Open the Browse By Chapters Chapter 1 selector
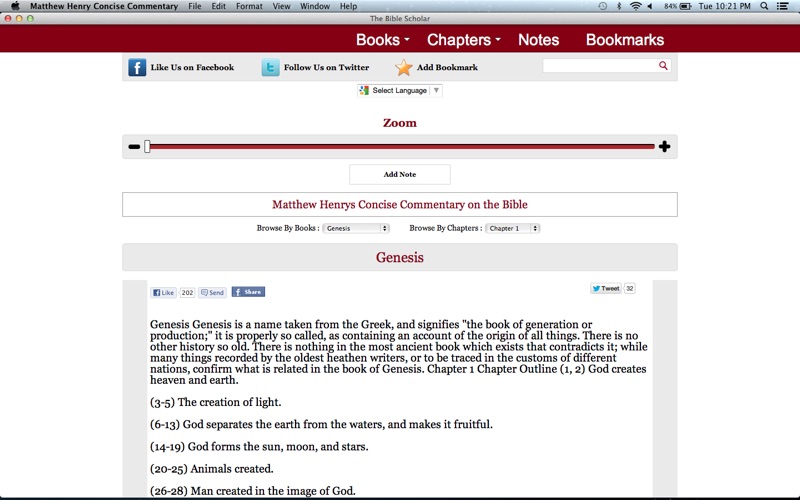The height and width of the screenshot is (500, 800). click(513, 228)
